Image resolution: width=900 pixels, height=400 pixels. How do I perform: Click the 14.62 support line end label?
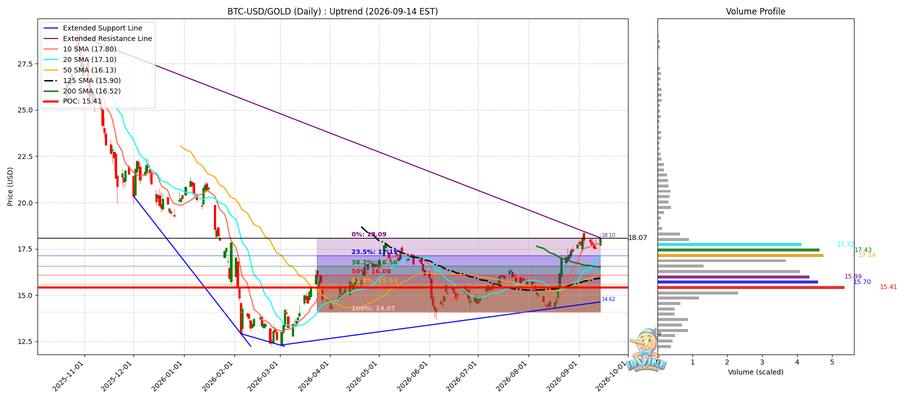click(x=608, y=300)
